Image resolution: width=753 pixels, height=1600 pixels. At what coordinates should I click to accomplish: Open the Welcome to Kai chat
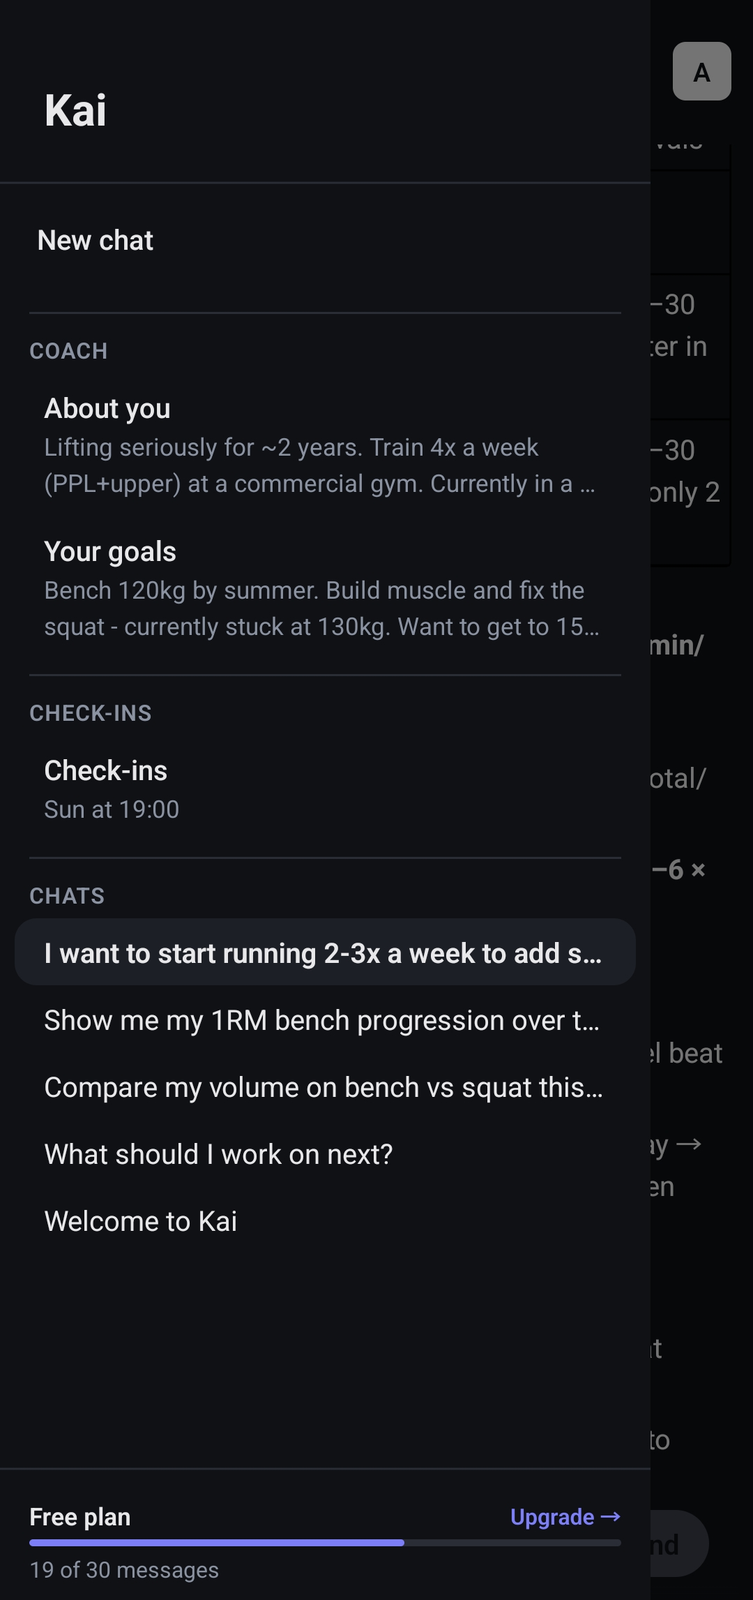140,1221
